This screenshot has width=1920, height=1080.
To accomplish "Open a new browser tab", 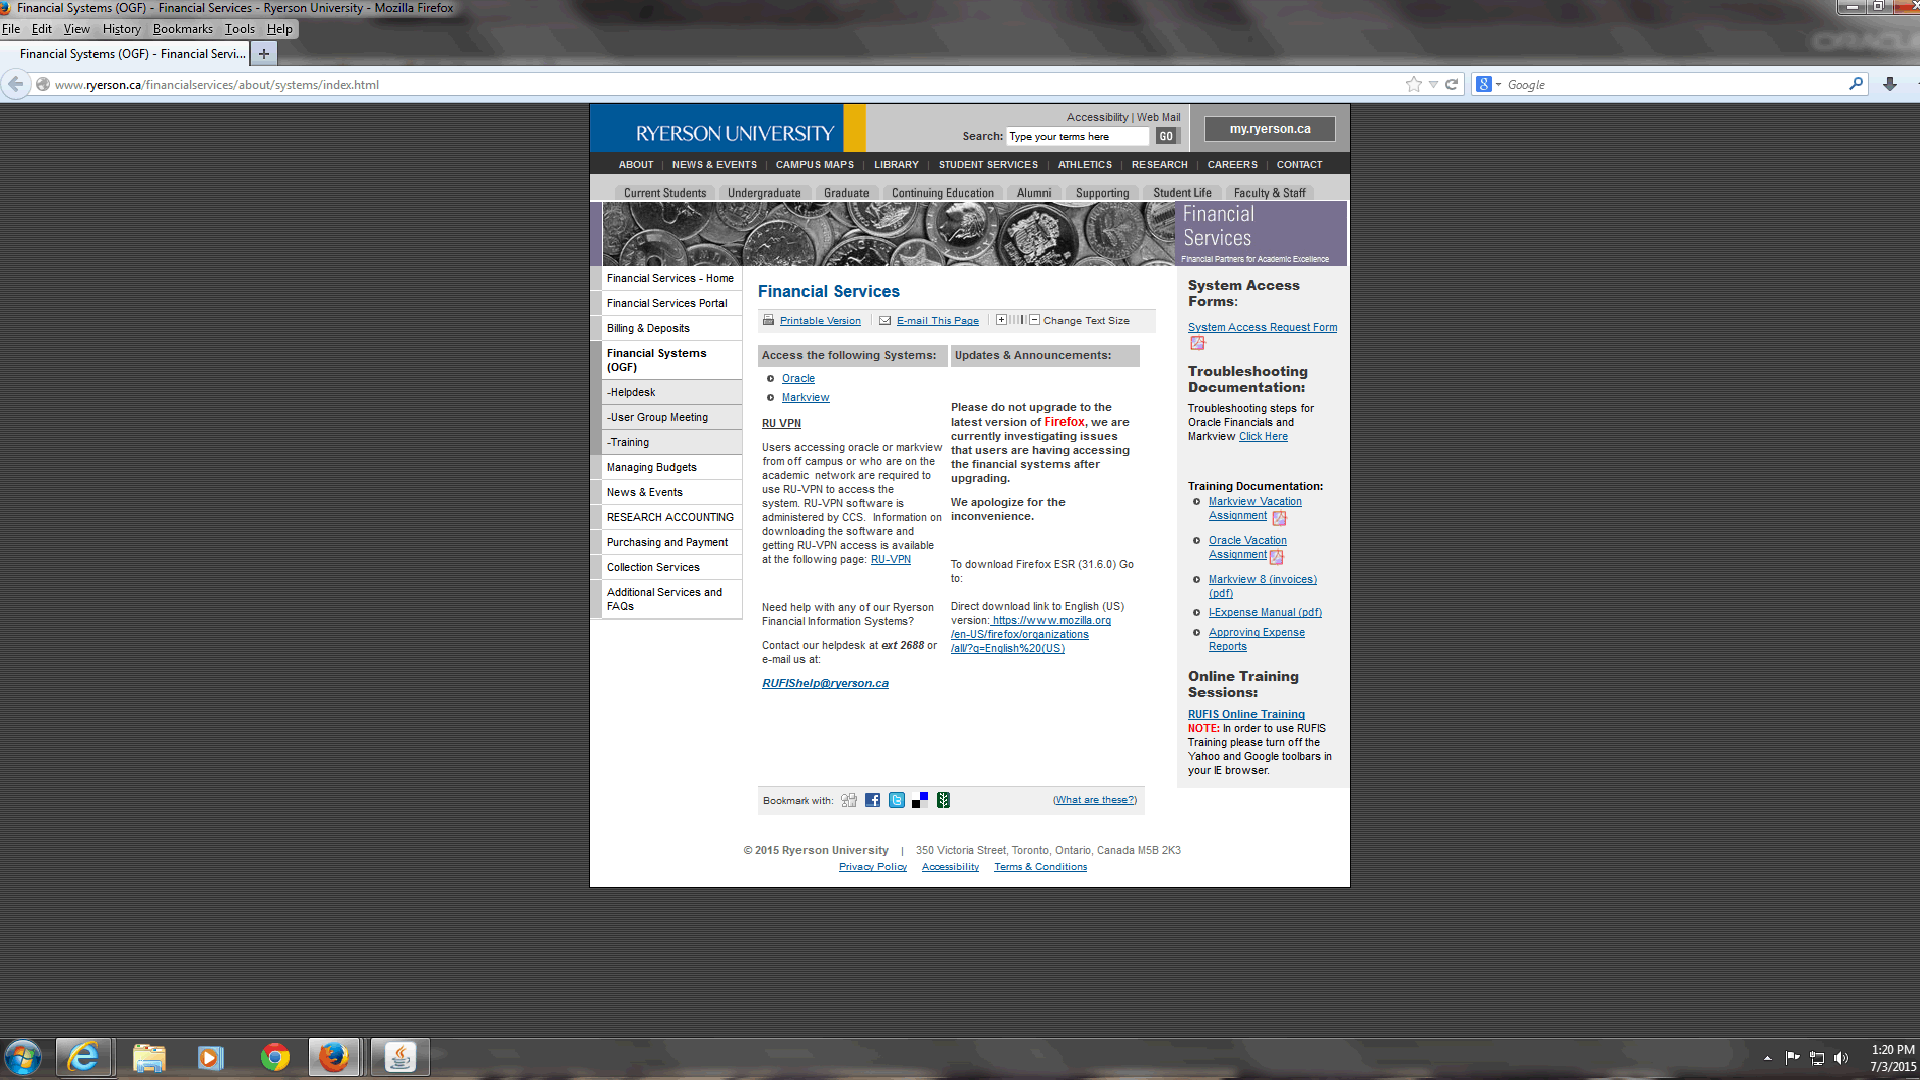I will coord(264,54).
